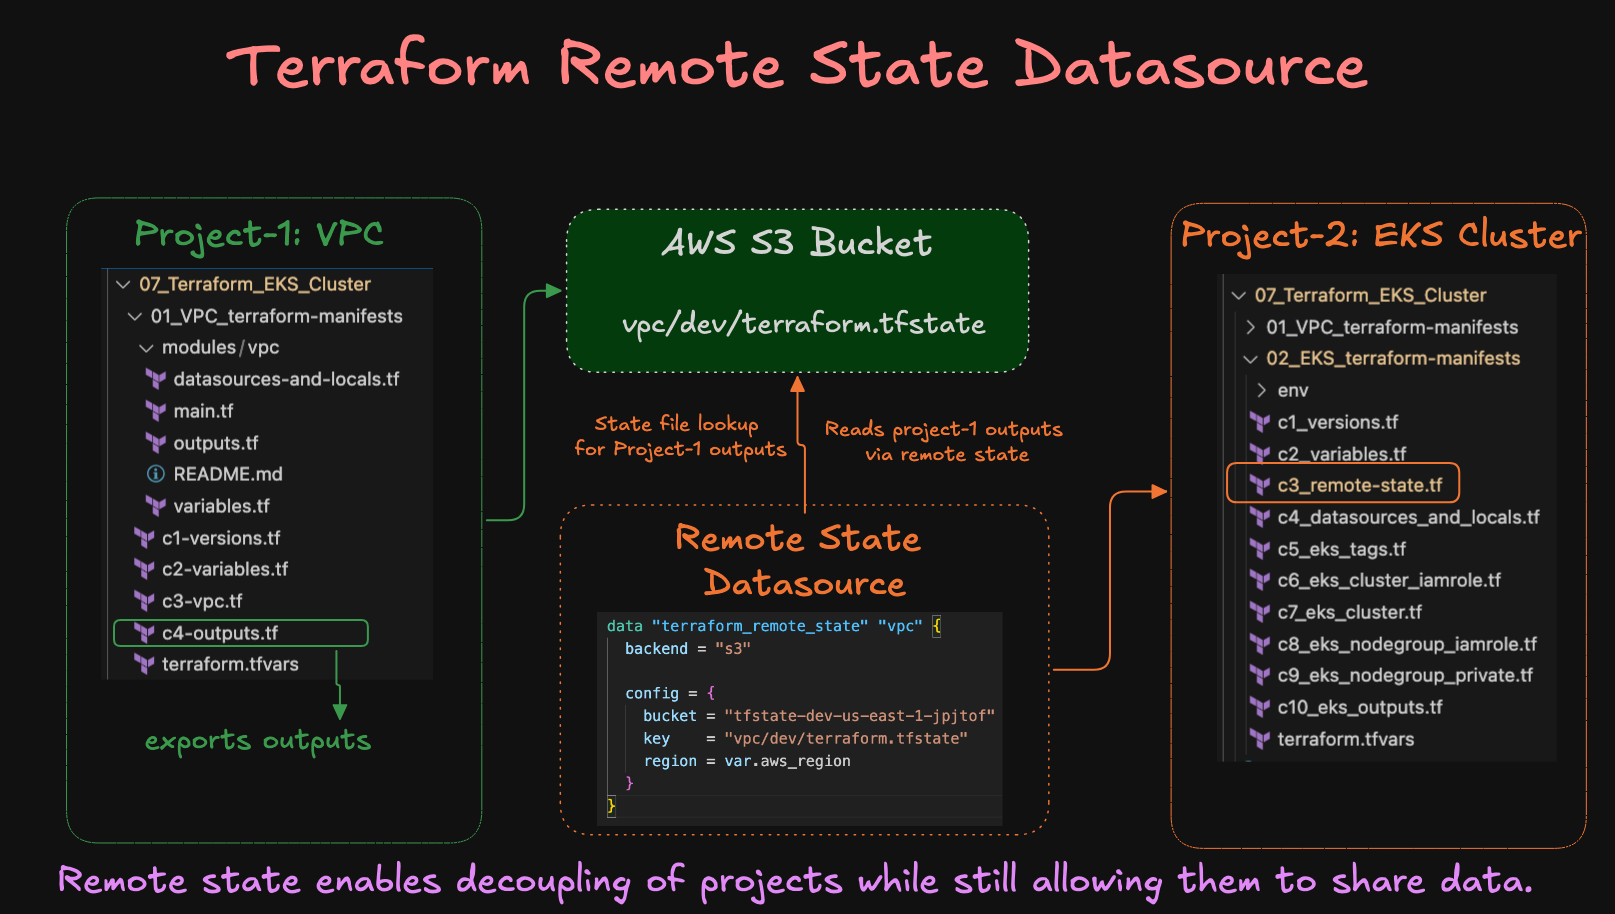Collapse the 02_EKS_terraform-manifests folder
Viewport: 1615px width, 914px height.
point(1249,358)
